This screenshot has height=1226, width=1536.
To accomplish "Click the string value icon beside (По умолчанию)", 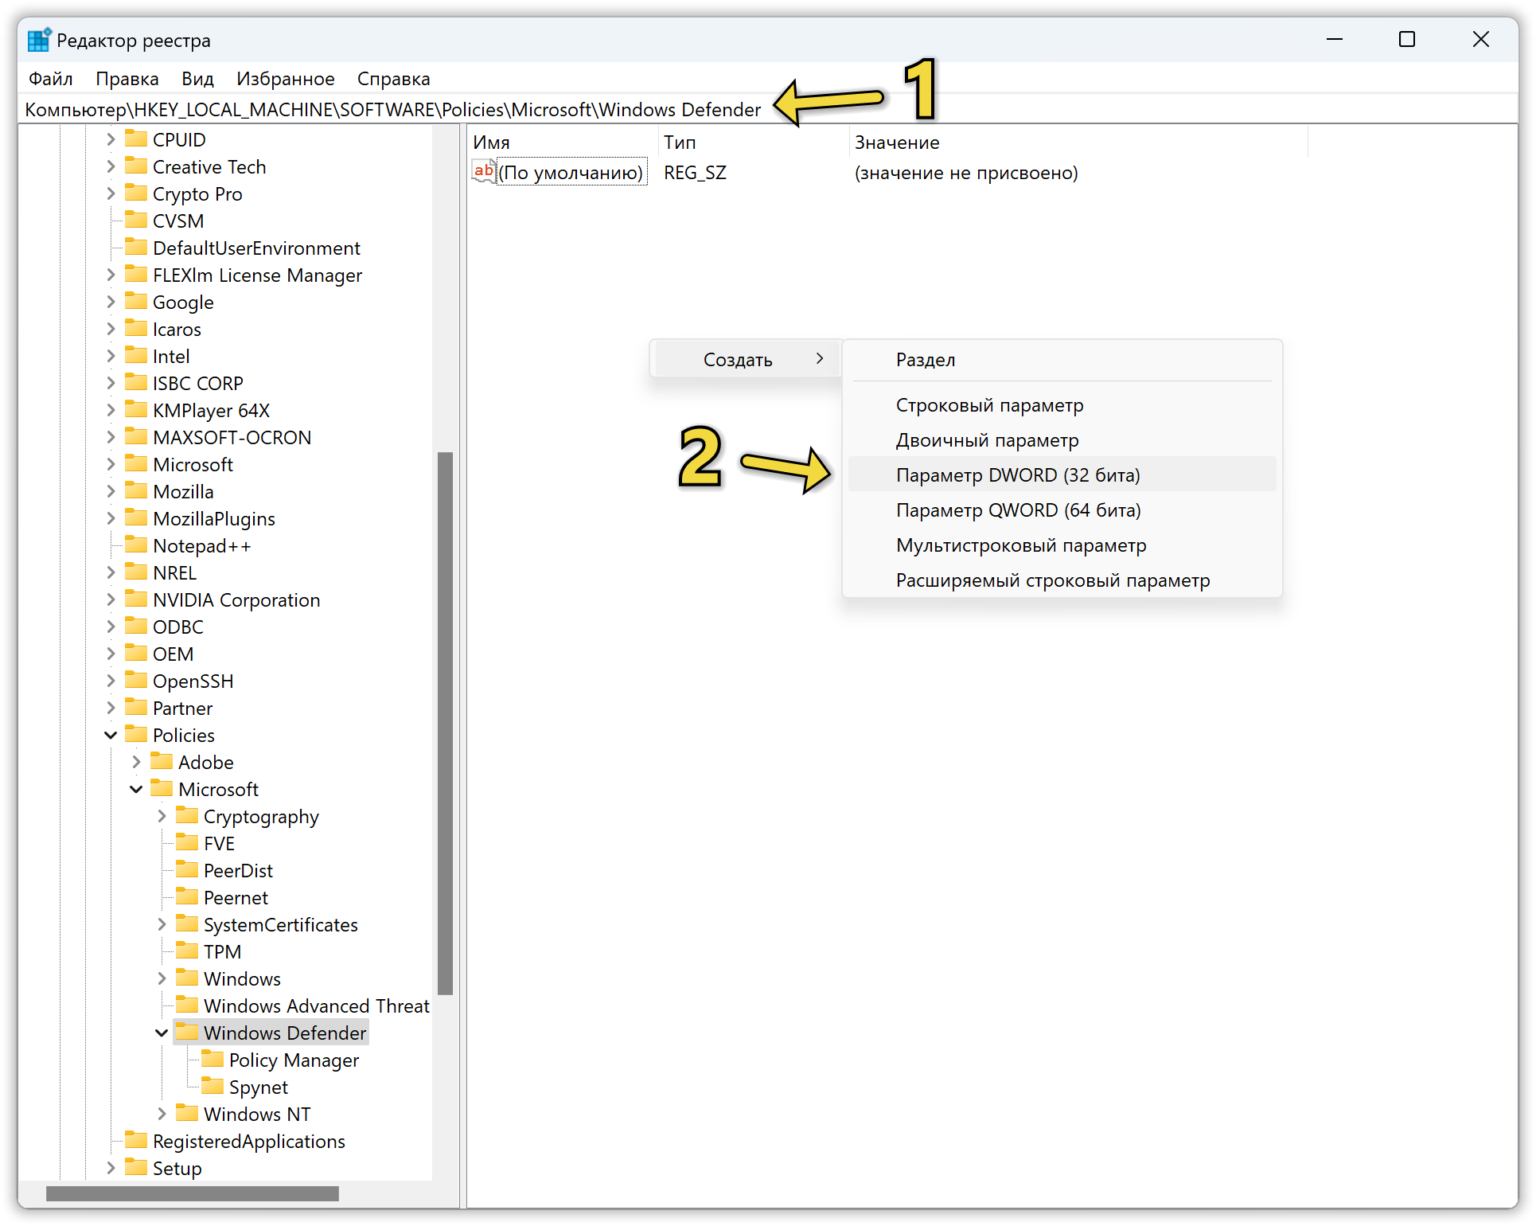I will pyautogui.click(x=484, y=172).
